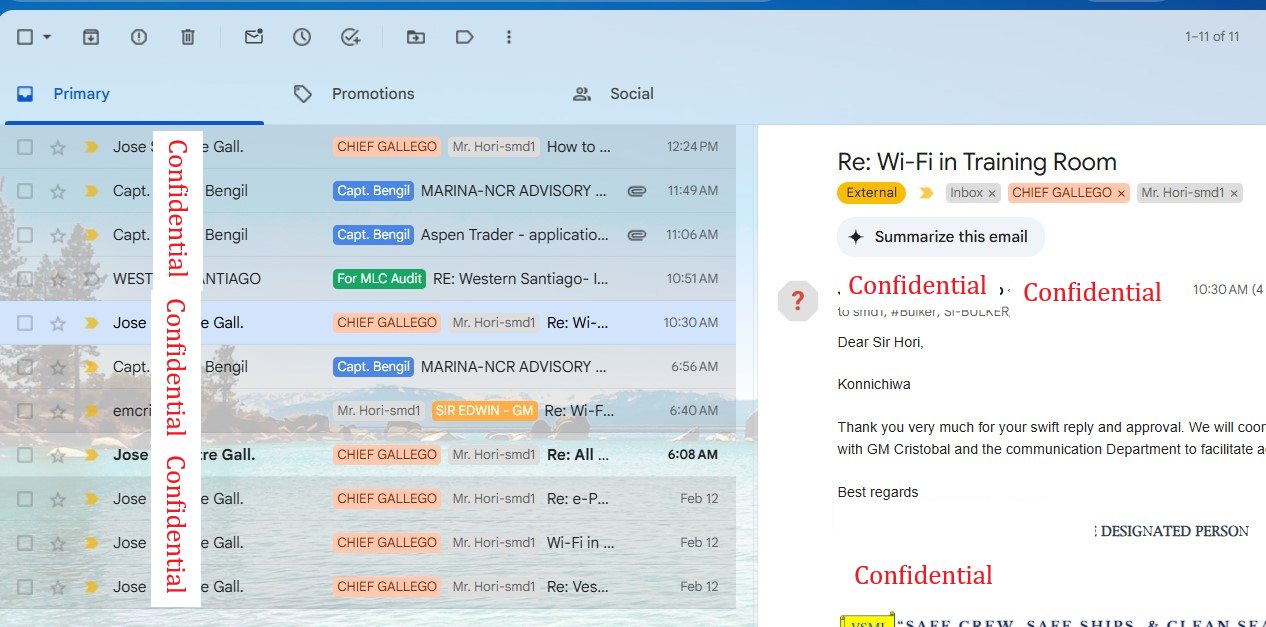The width and height of the screenshot is (1266, 627).
Task: Click the yellow External badge
Action: [871, 193]
